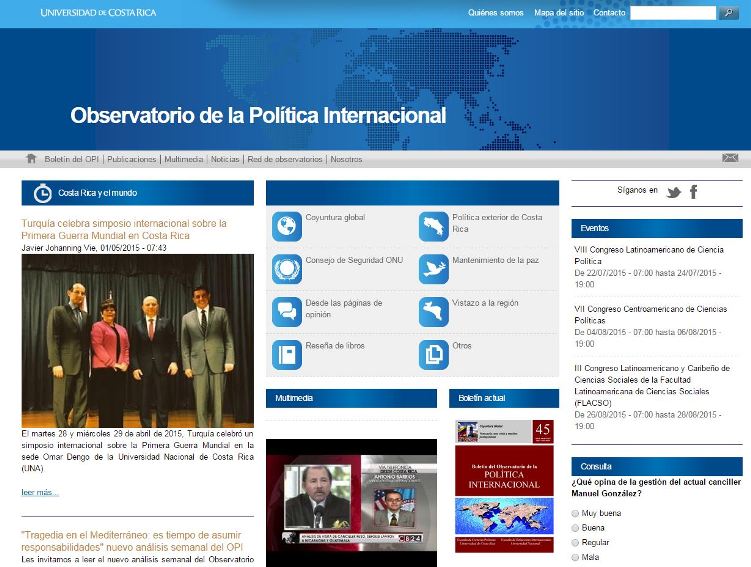Image resolution: width=751 pixels, height=567 pixels.
Task: Open the VIII Congreso Latinoamericano de Ciencia Política event
Action: (x=649, y=255)
